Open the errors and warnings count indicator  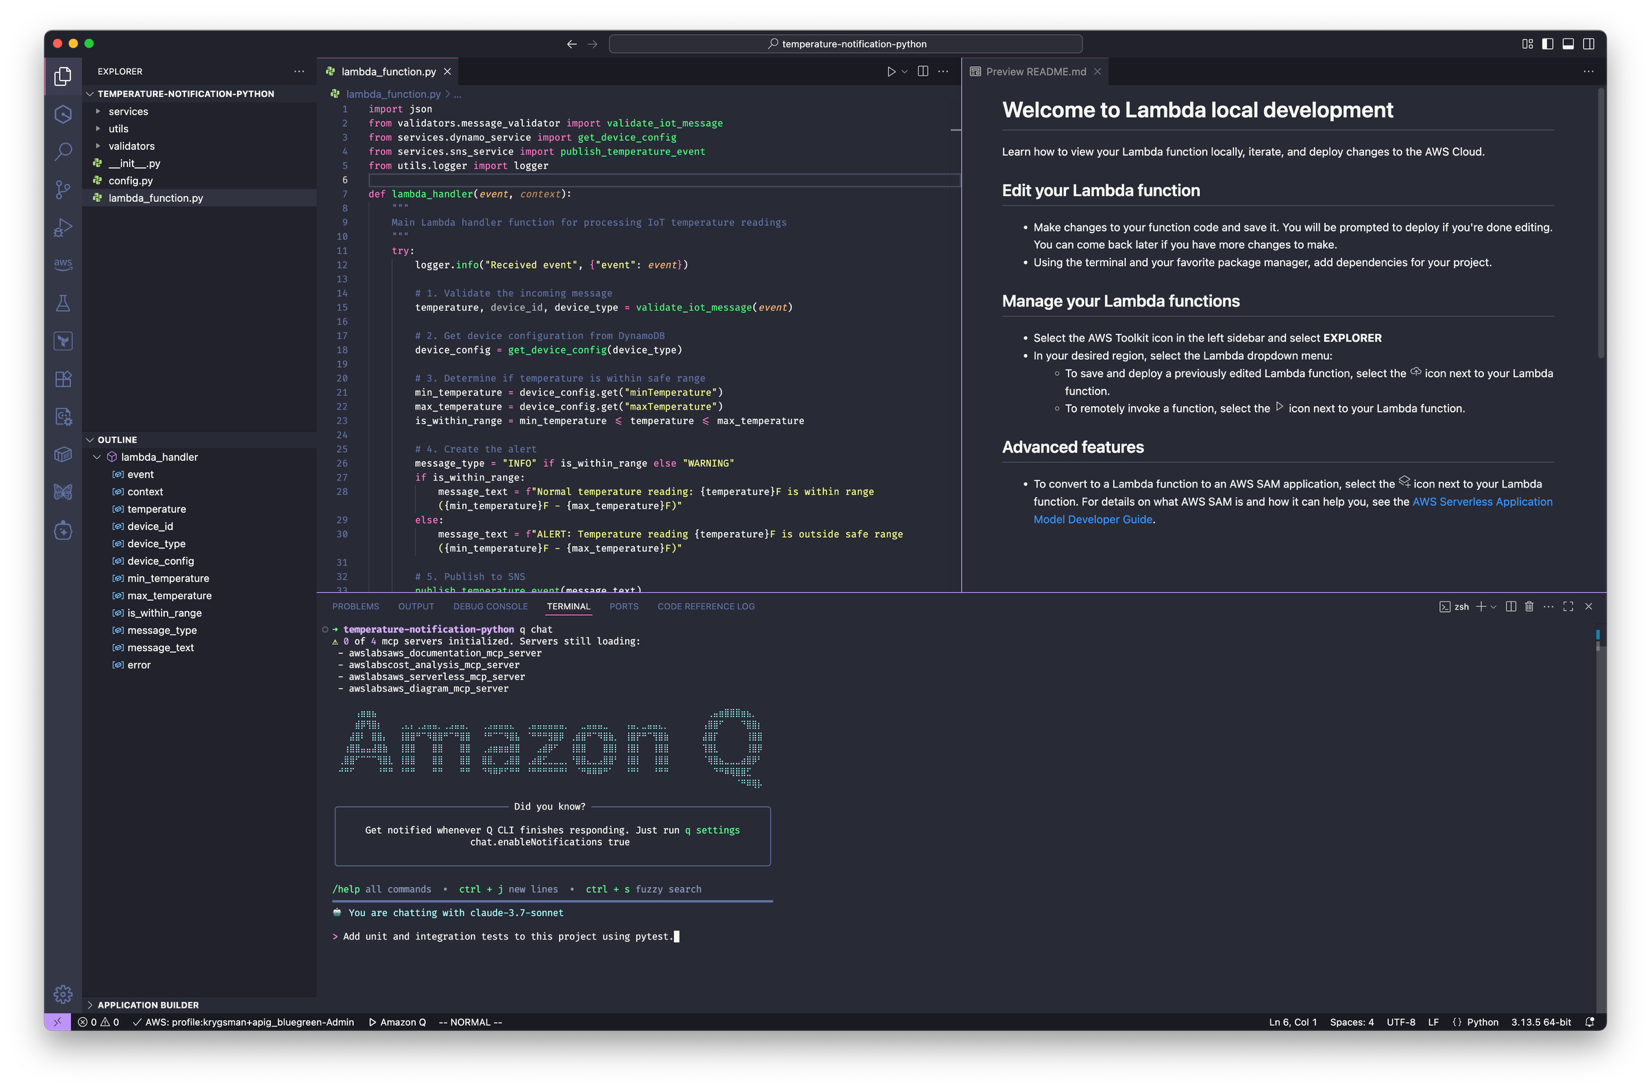98,1022
